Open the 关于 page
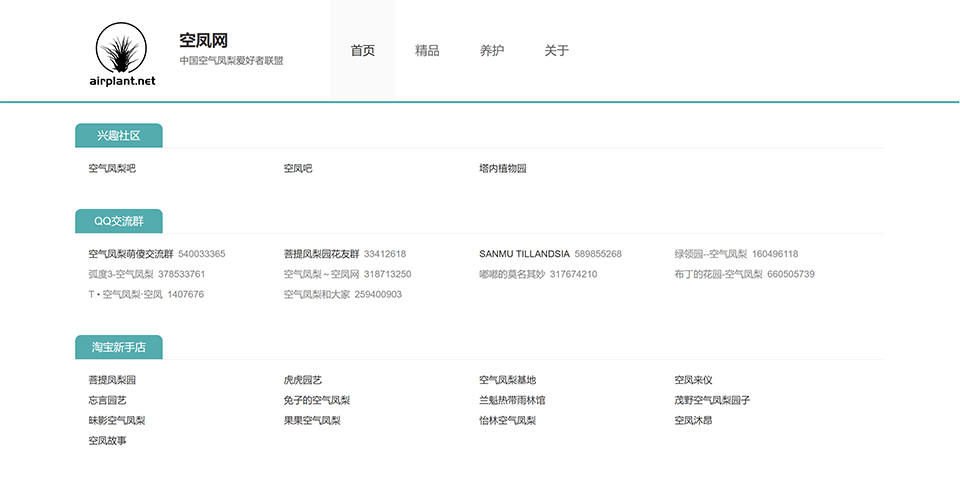 click(556, 51)
